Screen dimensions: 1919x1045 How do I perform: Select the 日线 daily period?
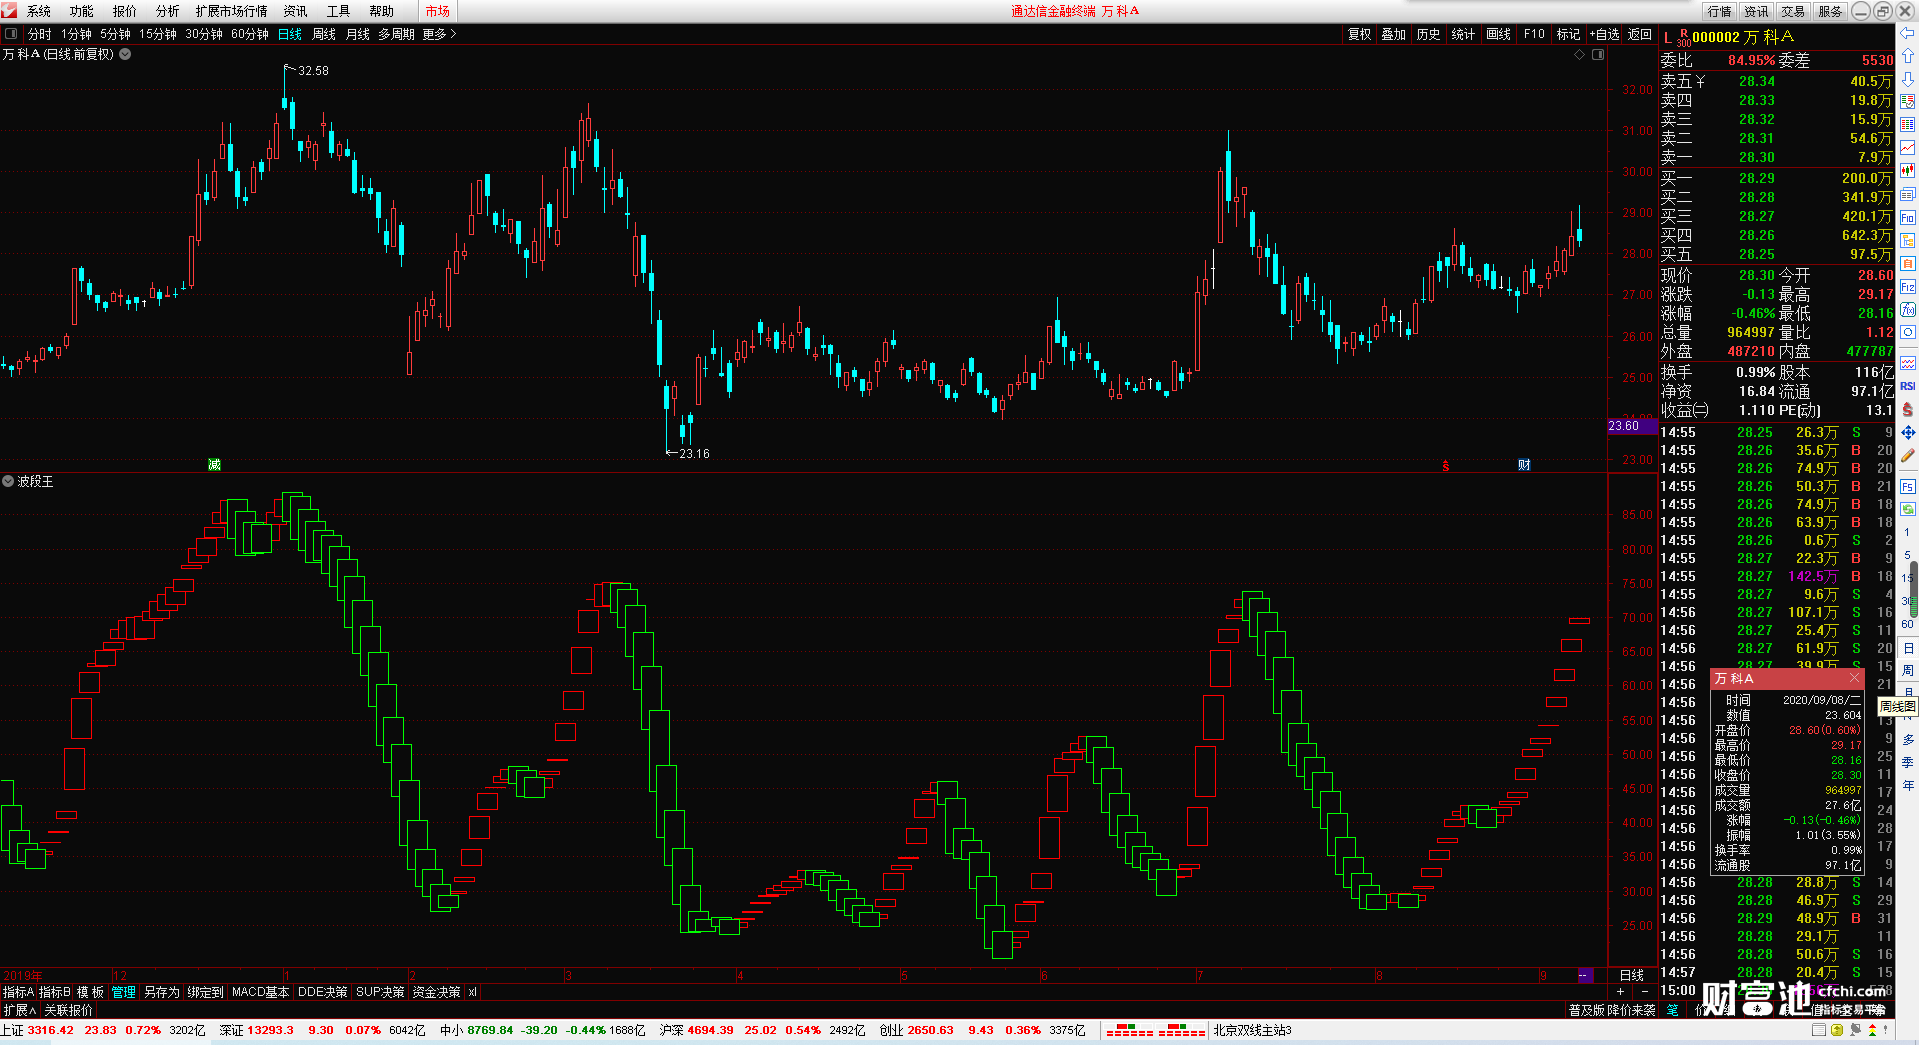pyautogui.click(x=290, y=34)
